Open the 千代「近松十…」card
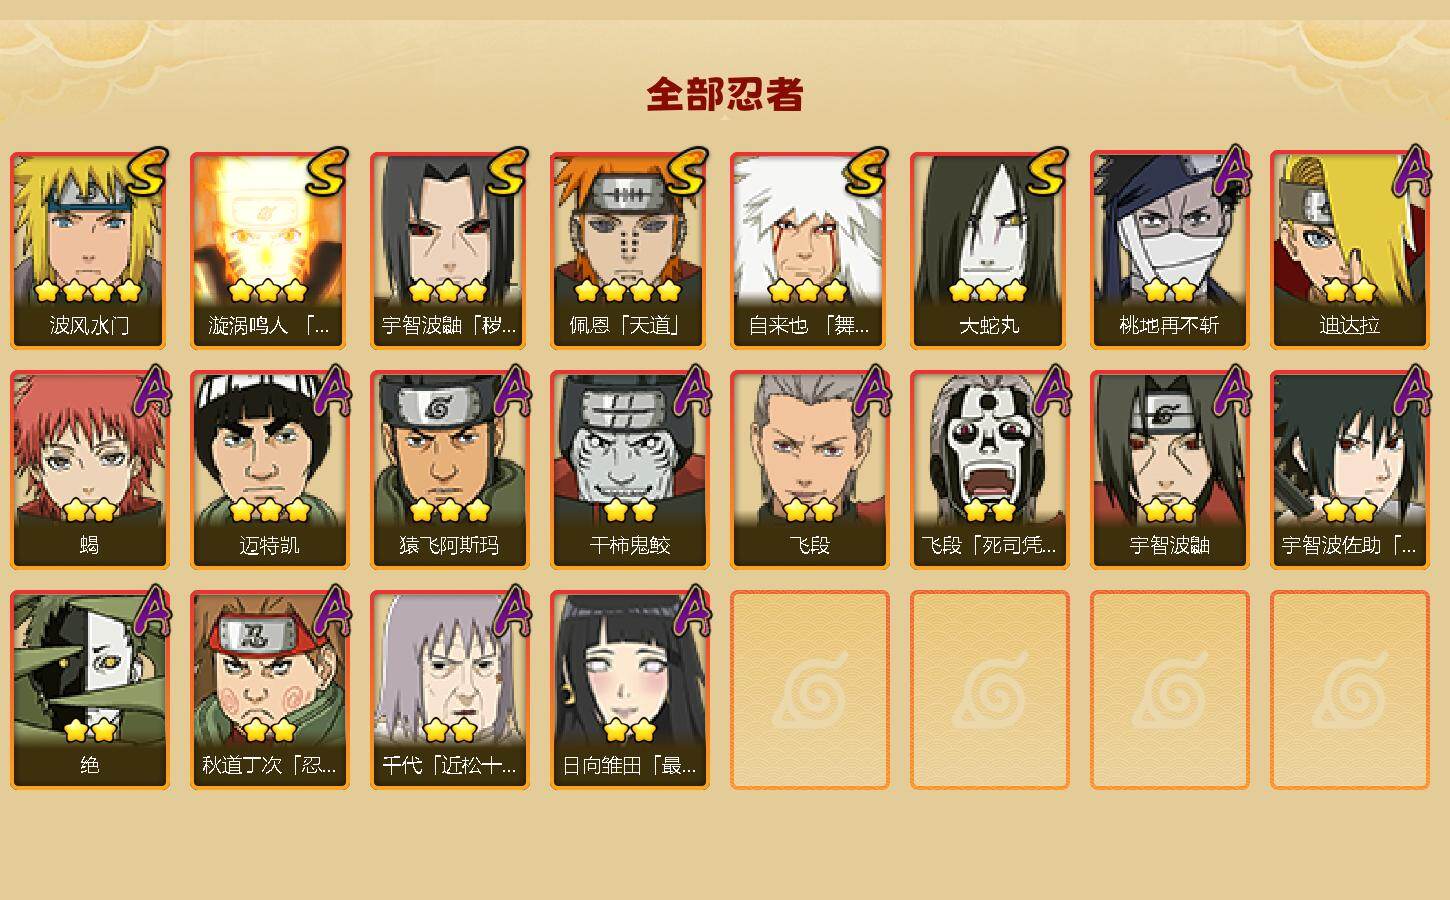Viewport: 1450px width, 900px height. tap(450, 690)
